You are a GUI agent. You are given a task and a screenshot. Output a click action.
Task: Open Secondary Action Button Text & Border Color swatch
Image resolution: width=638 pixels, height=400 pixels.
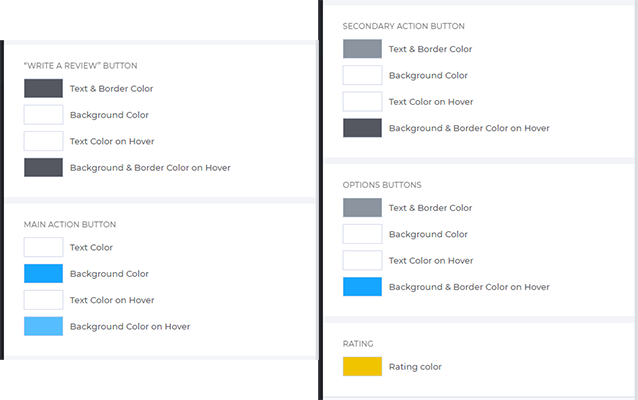point(363,49)
